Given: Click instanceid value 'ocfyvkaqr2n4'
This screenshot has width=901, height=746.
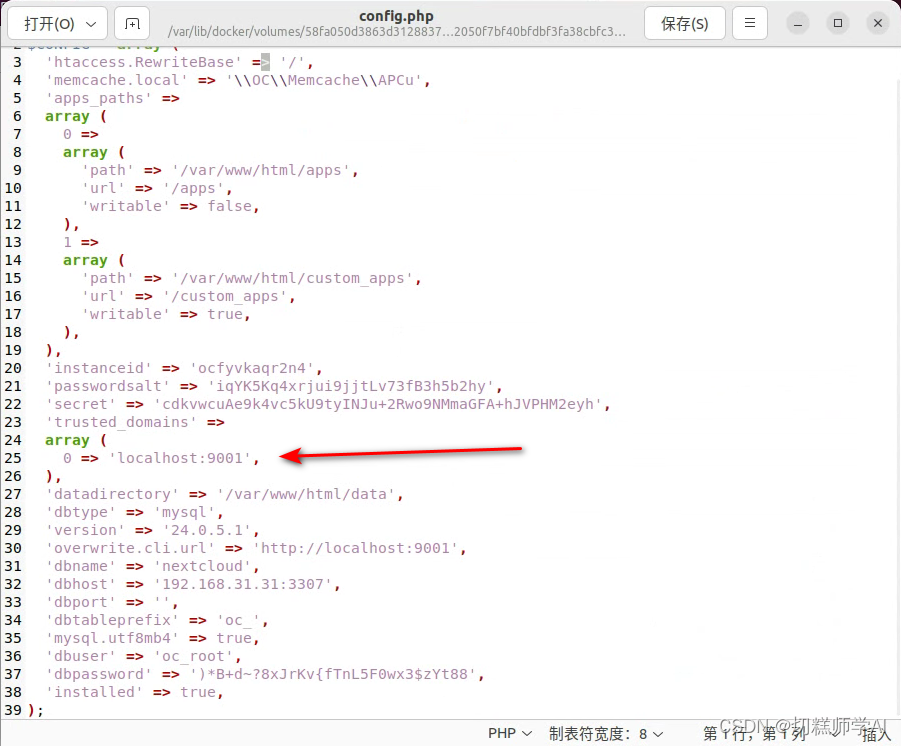Looking at the screenshot, I should [252, 368].
